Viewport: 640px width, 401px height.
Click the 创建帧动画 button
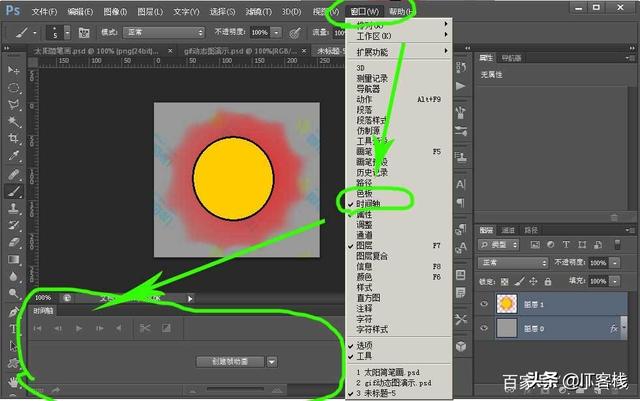[230, 361]
